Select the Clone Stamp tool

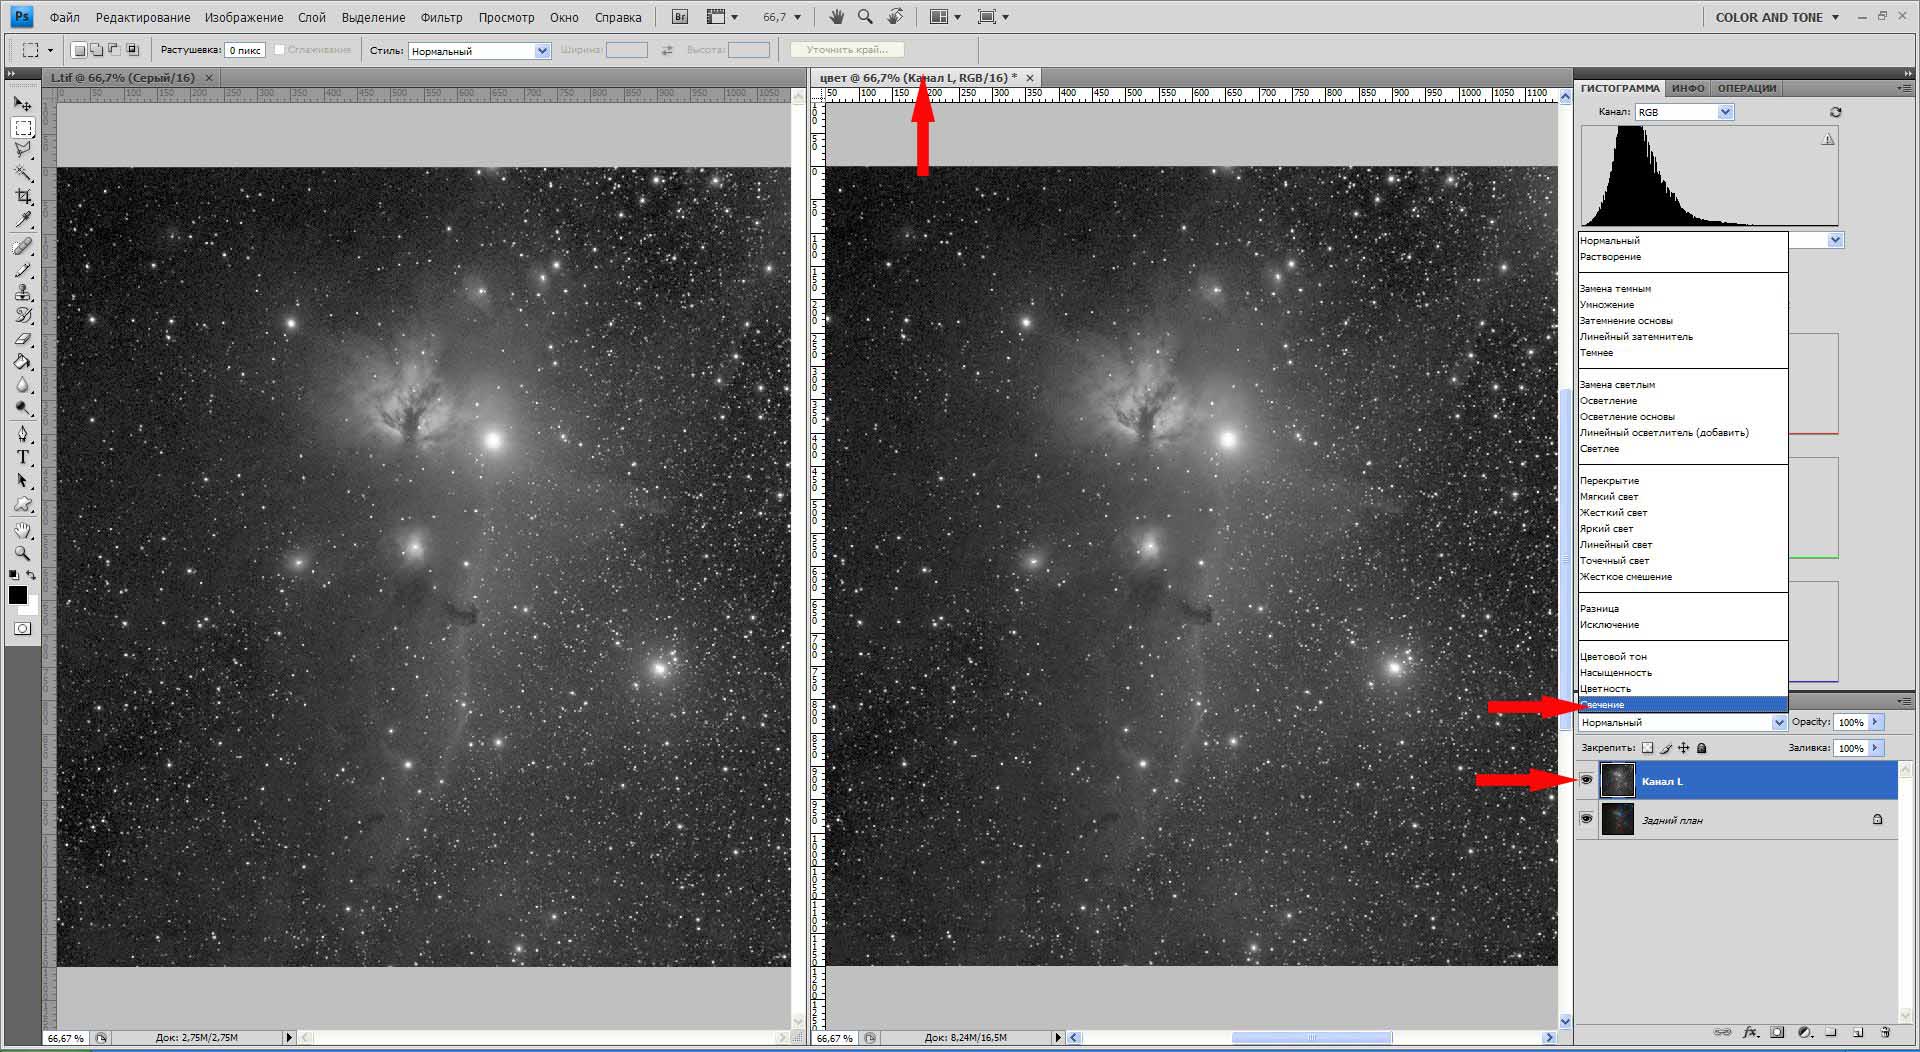[x=23, y=292]
